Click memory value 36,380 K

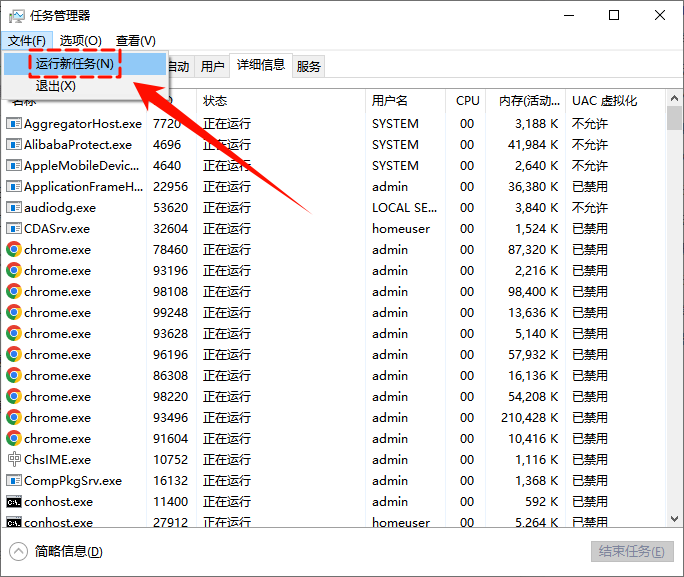pyautogui.click(x=533, y=187)
